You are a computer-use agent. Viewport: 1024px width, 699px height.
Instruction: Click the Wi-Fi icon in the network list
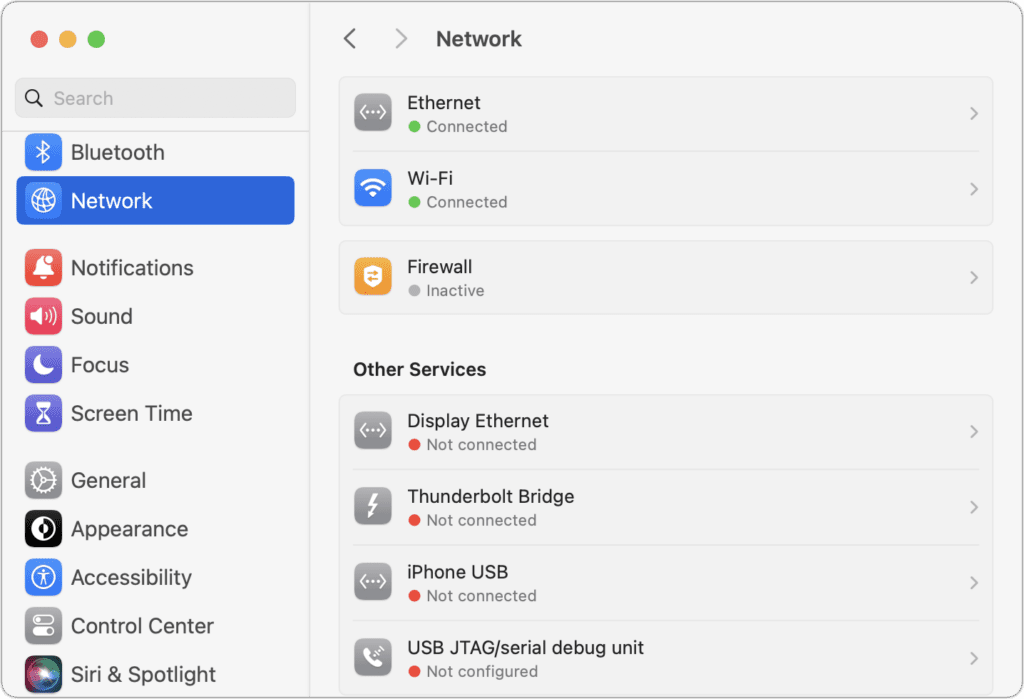[x=373, y=188]
